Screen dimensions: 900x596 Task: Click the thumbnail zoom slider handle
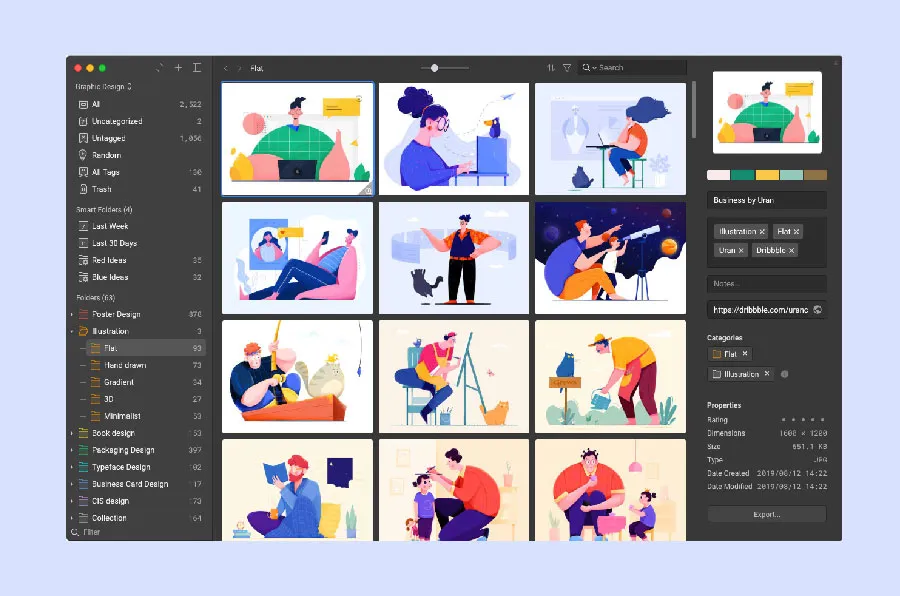tap(434, 68)
